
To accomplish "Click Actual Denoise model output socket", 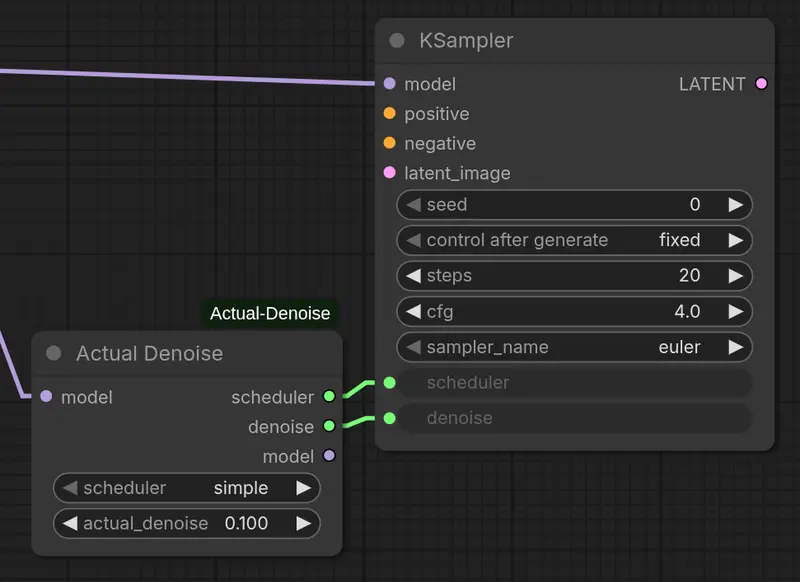I will 329,456.
